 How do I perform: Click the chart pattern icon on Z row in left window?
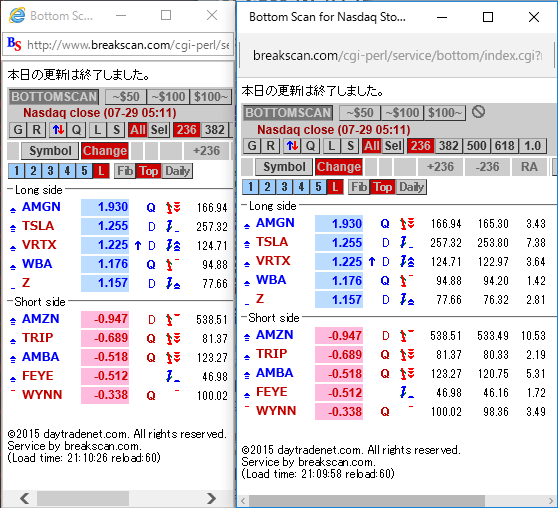[173, 283]
